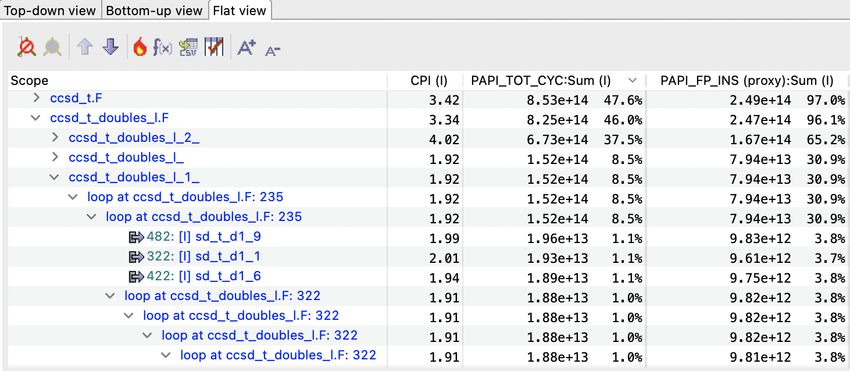This screenshot has height=371, width=850.
Task: Collapse the ccsd_t_doubles_l_1_ procedure
Action: tap(54, 177)
